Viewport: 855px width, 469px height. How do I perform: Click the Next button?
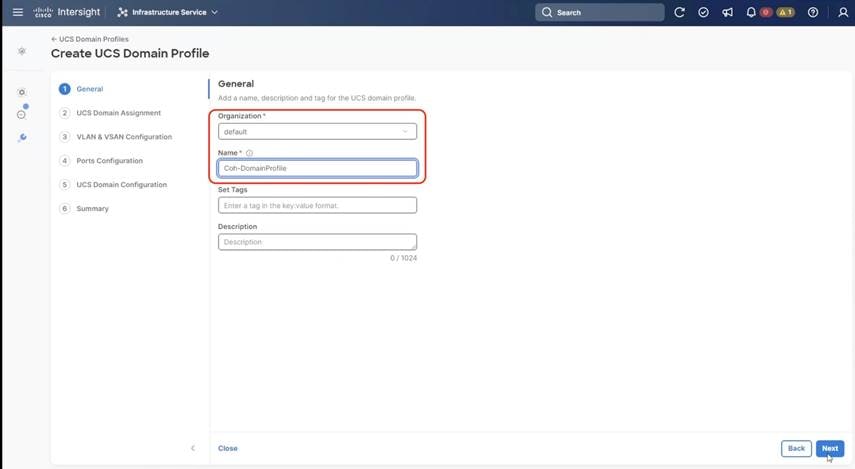[830, 448]
